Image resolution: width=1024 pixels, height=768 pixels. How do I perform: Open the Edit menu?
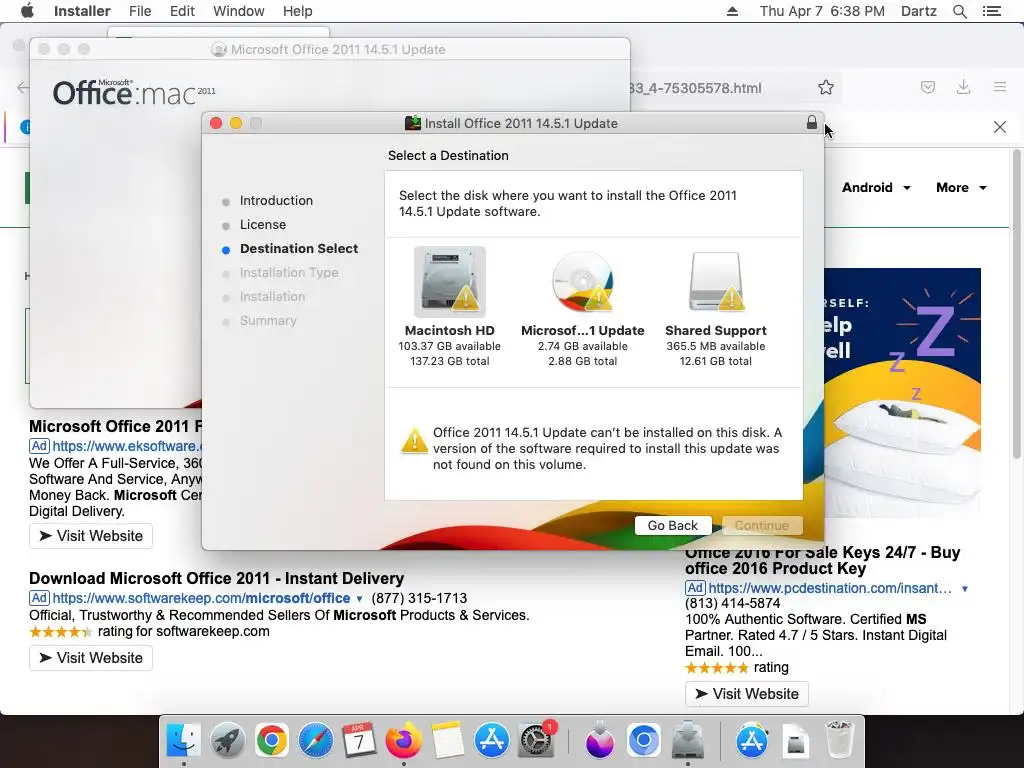click(182, 11)
